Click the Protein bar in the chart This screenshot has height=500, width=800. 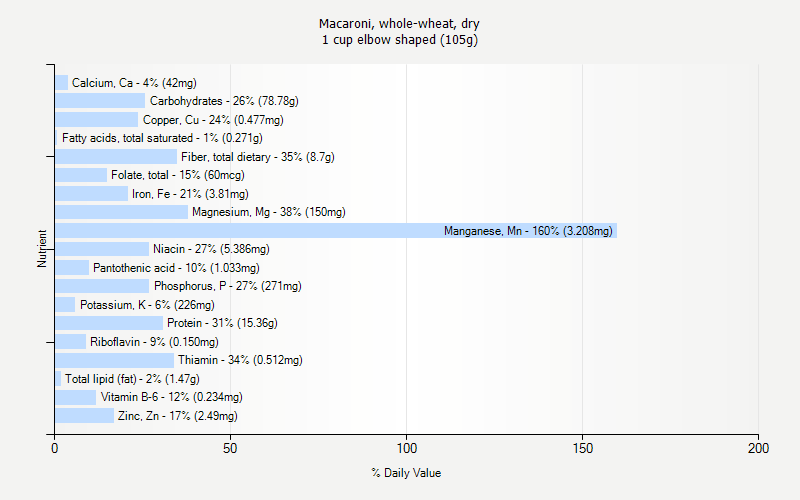pyautogui.click(x=109, y=323)
